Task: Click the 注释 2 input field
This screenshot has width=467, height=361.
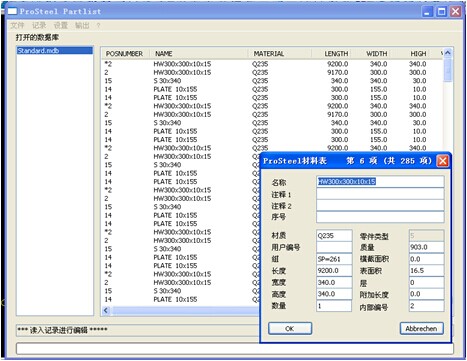Action: [380, 205]
